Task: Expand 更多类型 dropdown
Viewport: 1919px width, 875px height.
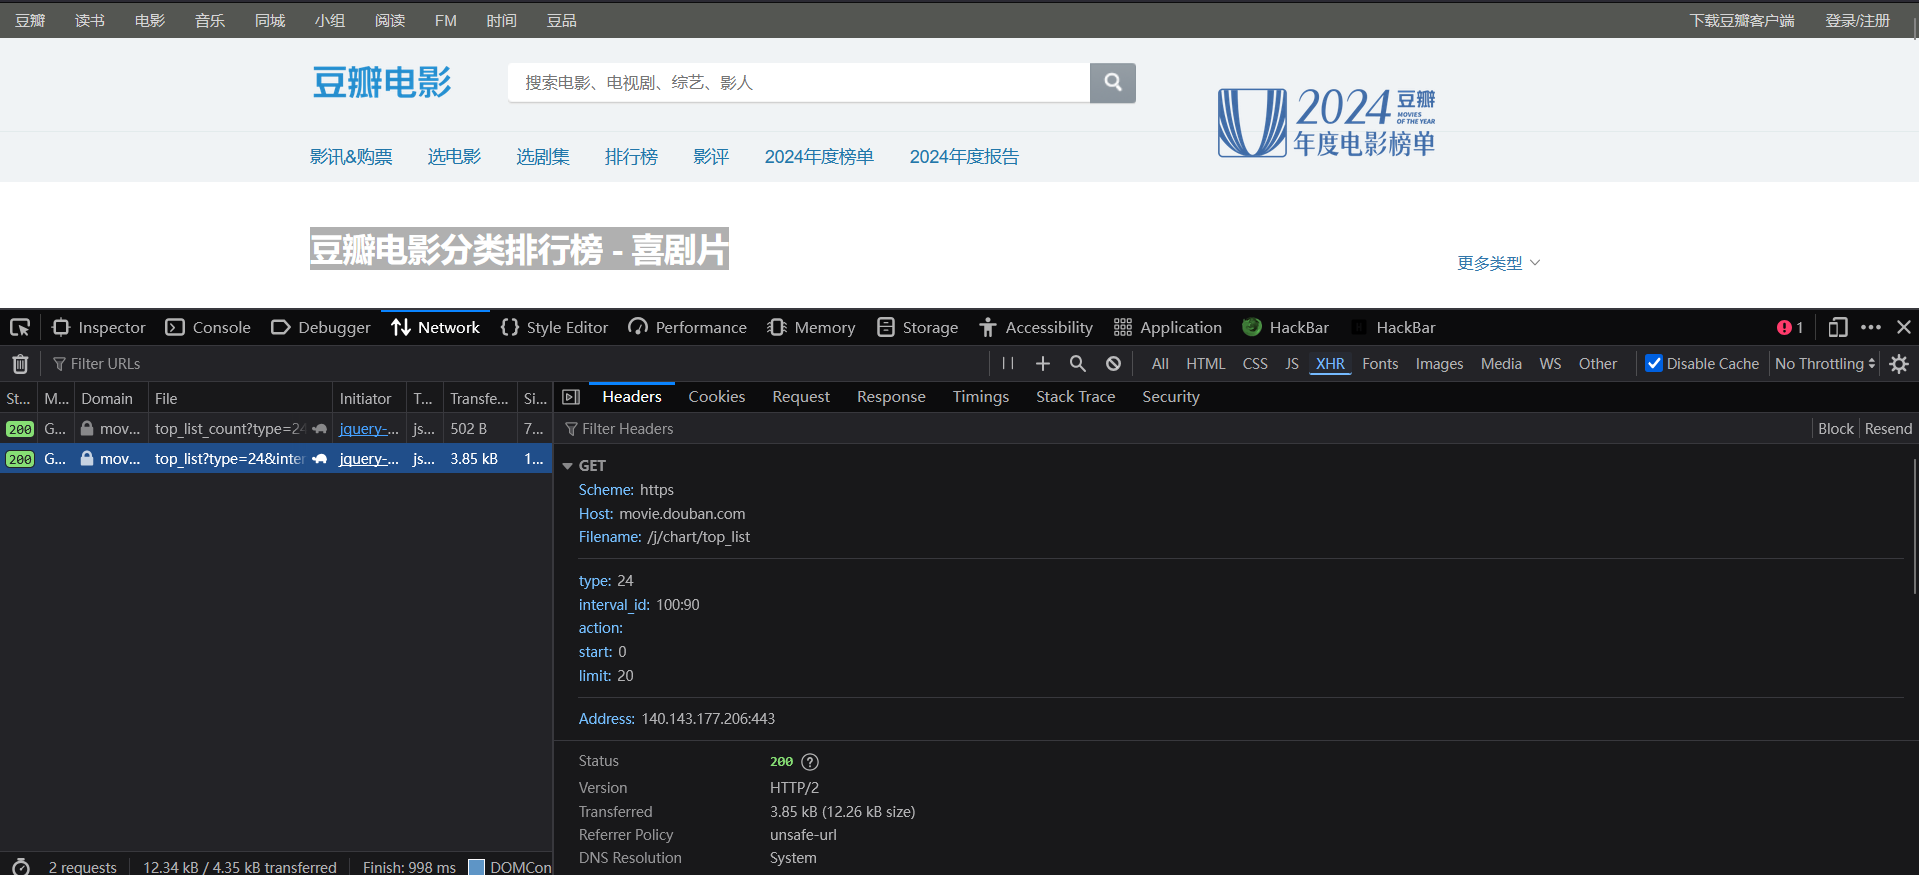Action: [x=1498, y=263]
